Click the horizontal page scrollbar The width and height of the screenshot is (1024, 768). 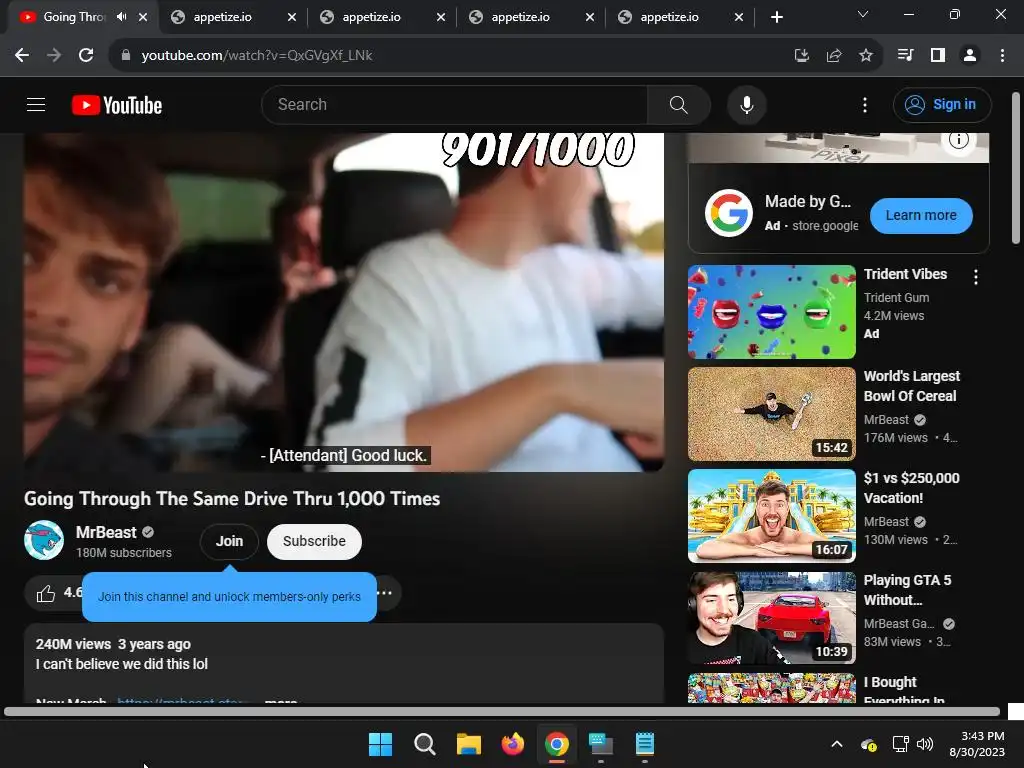pos(502,712)
